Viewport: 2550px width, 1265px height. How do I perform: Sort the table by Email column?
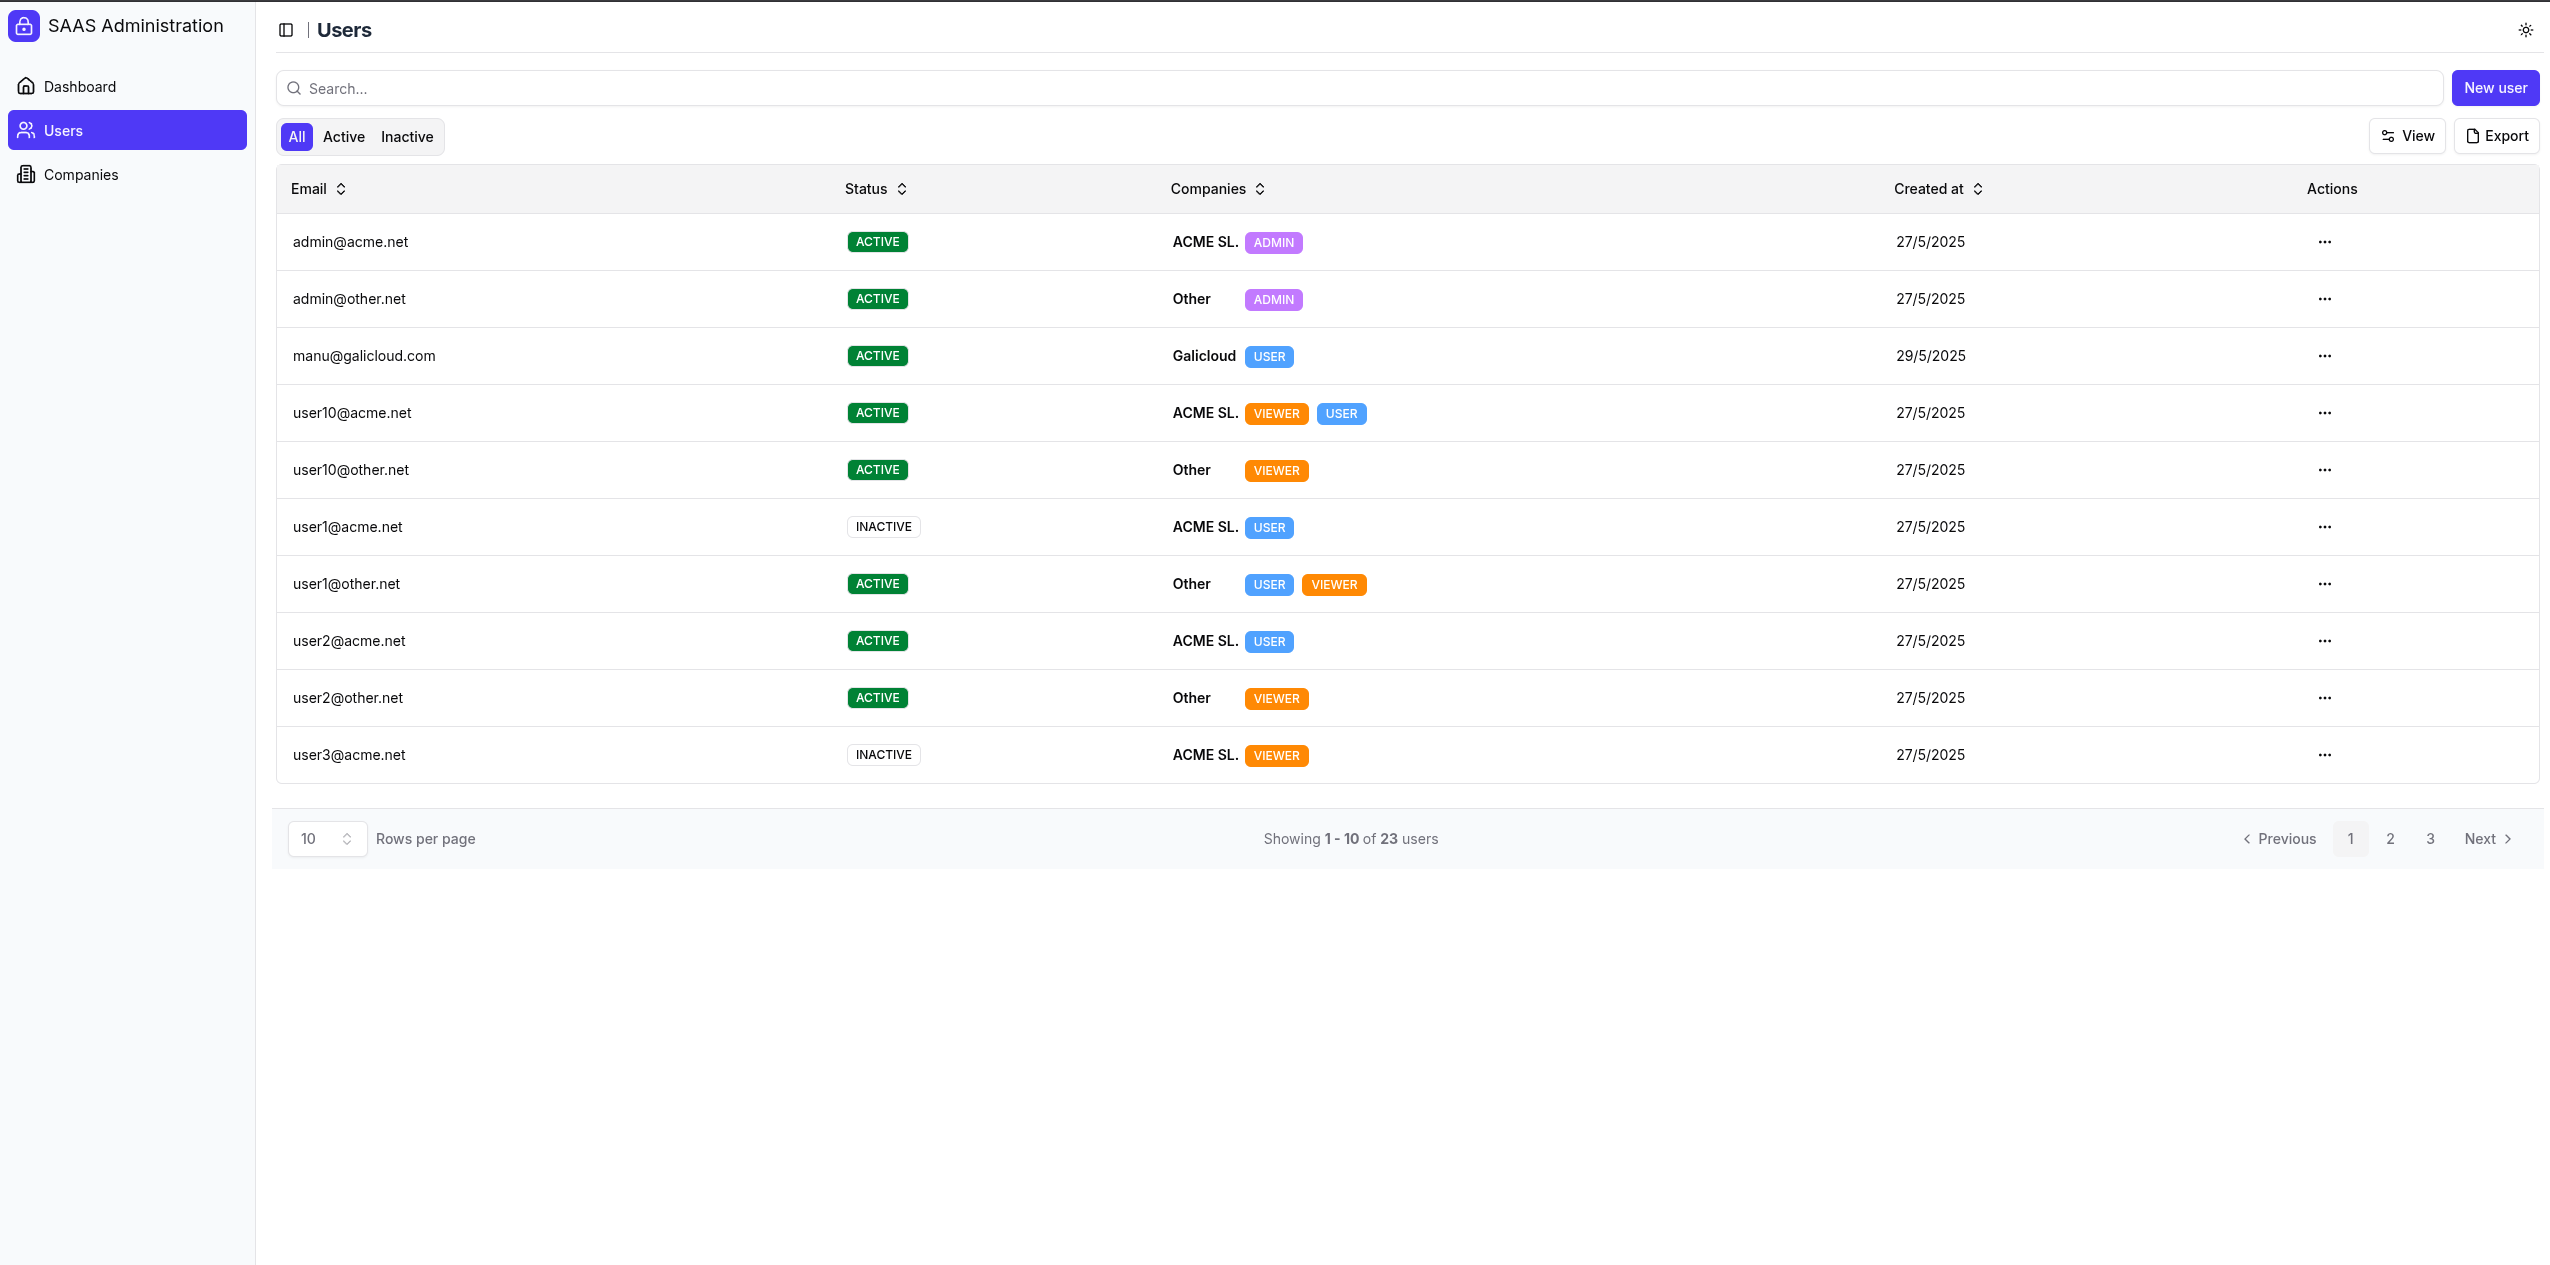tap(319, 189)
